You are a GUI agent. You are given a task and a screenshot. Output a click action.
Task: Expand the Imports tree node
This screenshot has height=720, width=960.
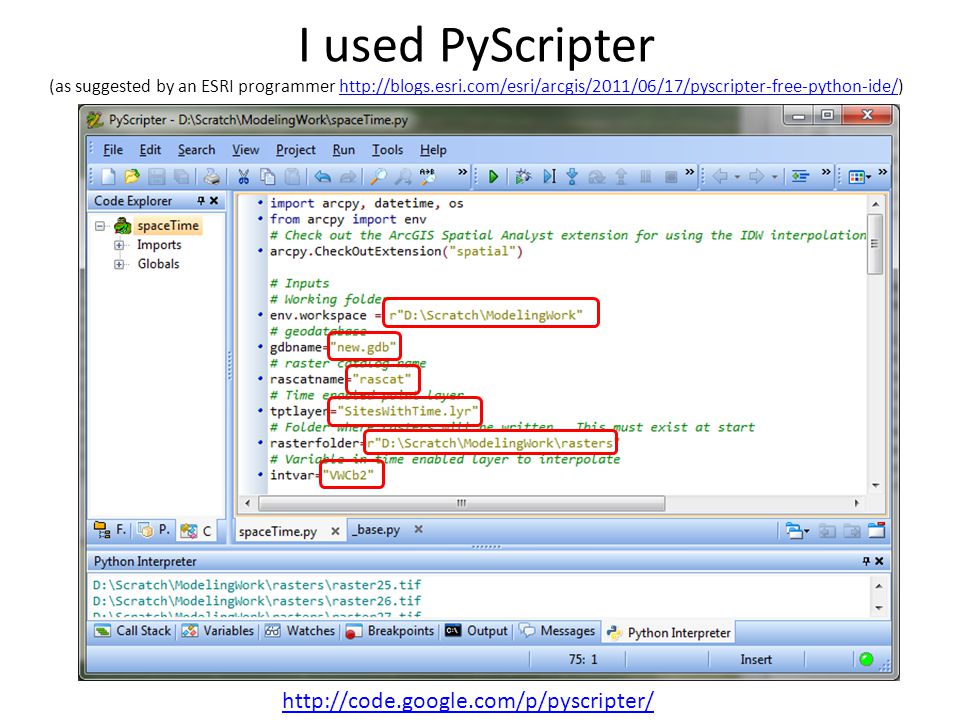[119, 246]
